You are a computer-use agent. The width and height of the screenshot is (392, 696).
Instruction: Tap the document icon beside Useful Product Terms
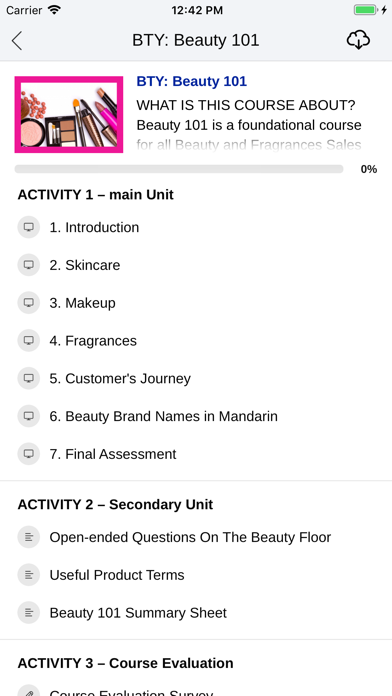pyautogui.click(x=29, y=575)
